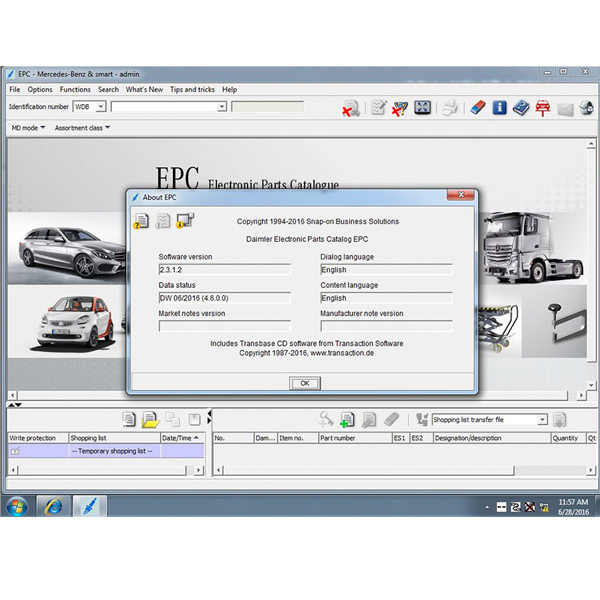The height and width of the screenshot is (600, 600).
Task: Click the funnel with red X filter icon
Action: [x=400, y=108]
